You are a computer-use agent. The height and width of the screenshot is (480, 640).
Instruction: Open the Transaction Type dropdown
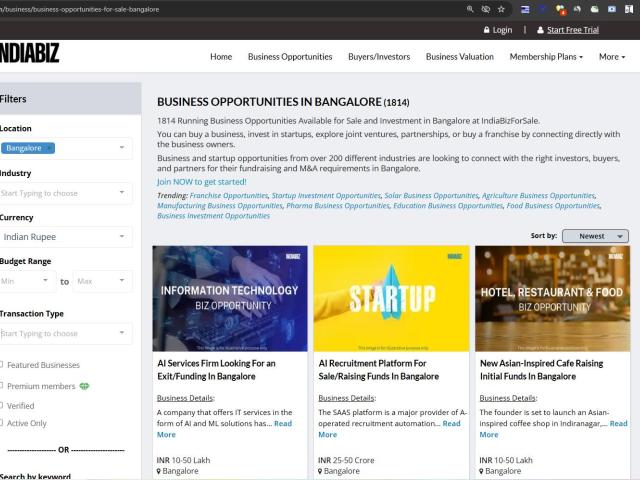65,333
